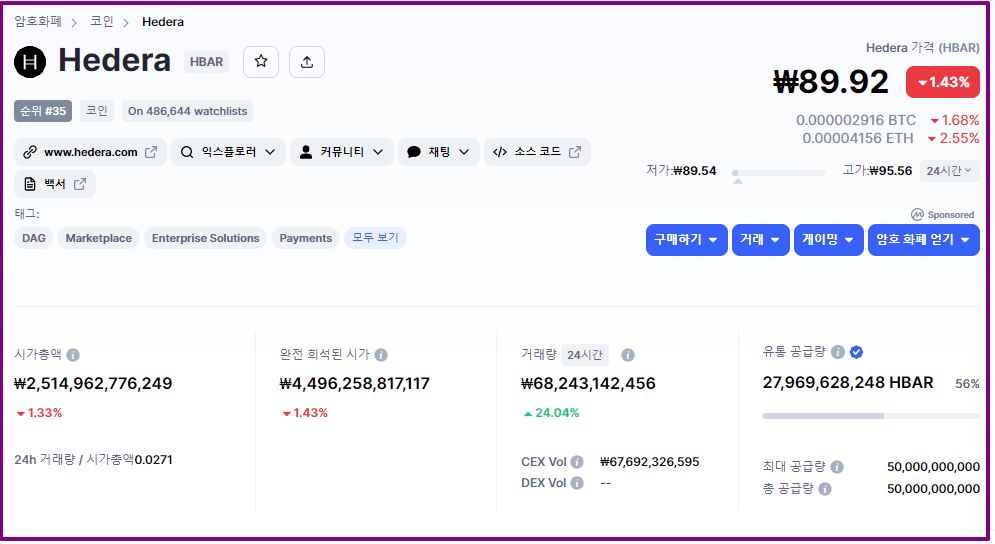Click the circulating supply 56% progress bar

click(871, 416)
